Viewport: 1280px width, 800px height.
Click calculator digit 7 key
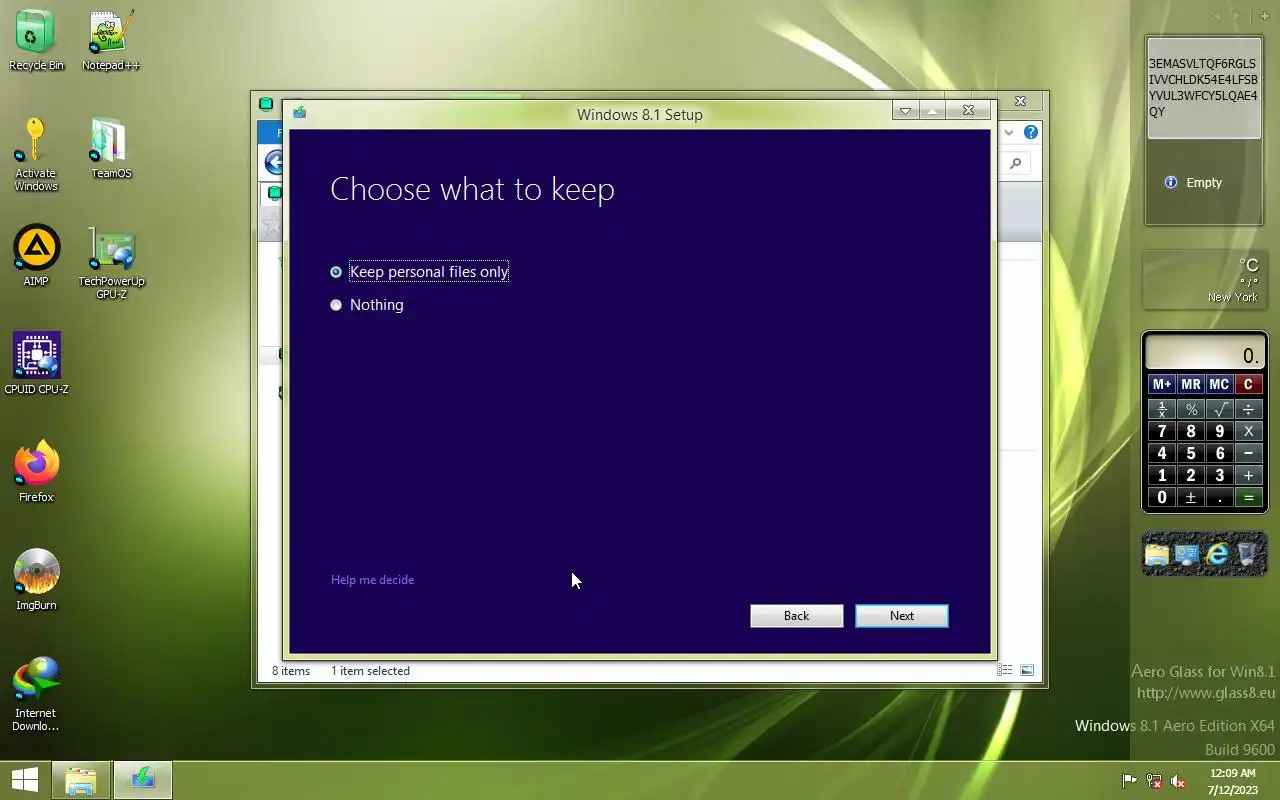pos(1162,431)
